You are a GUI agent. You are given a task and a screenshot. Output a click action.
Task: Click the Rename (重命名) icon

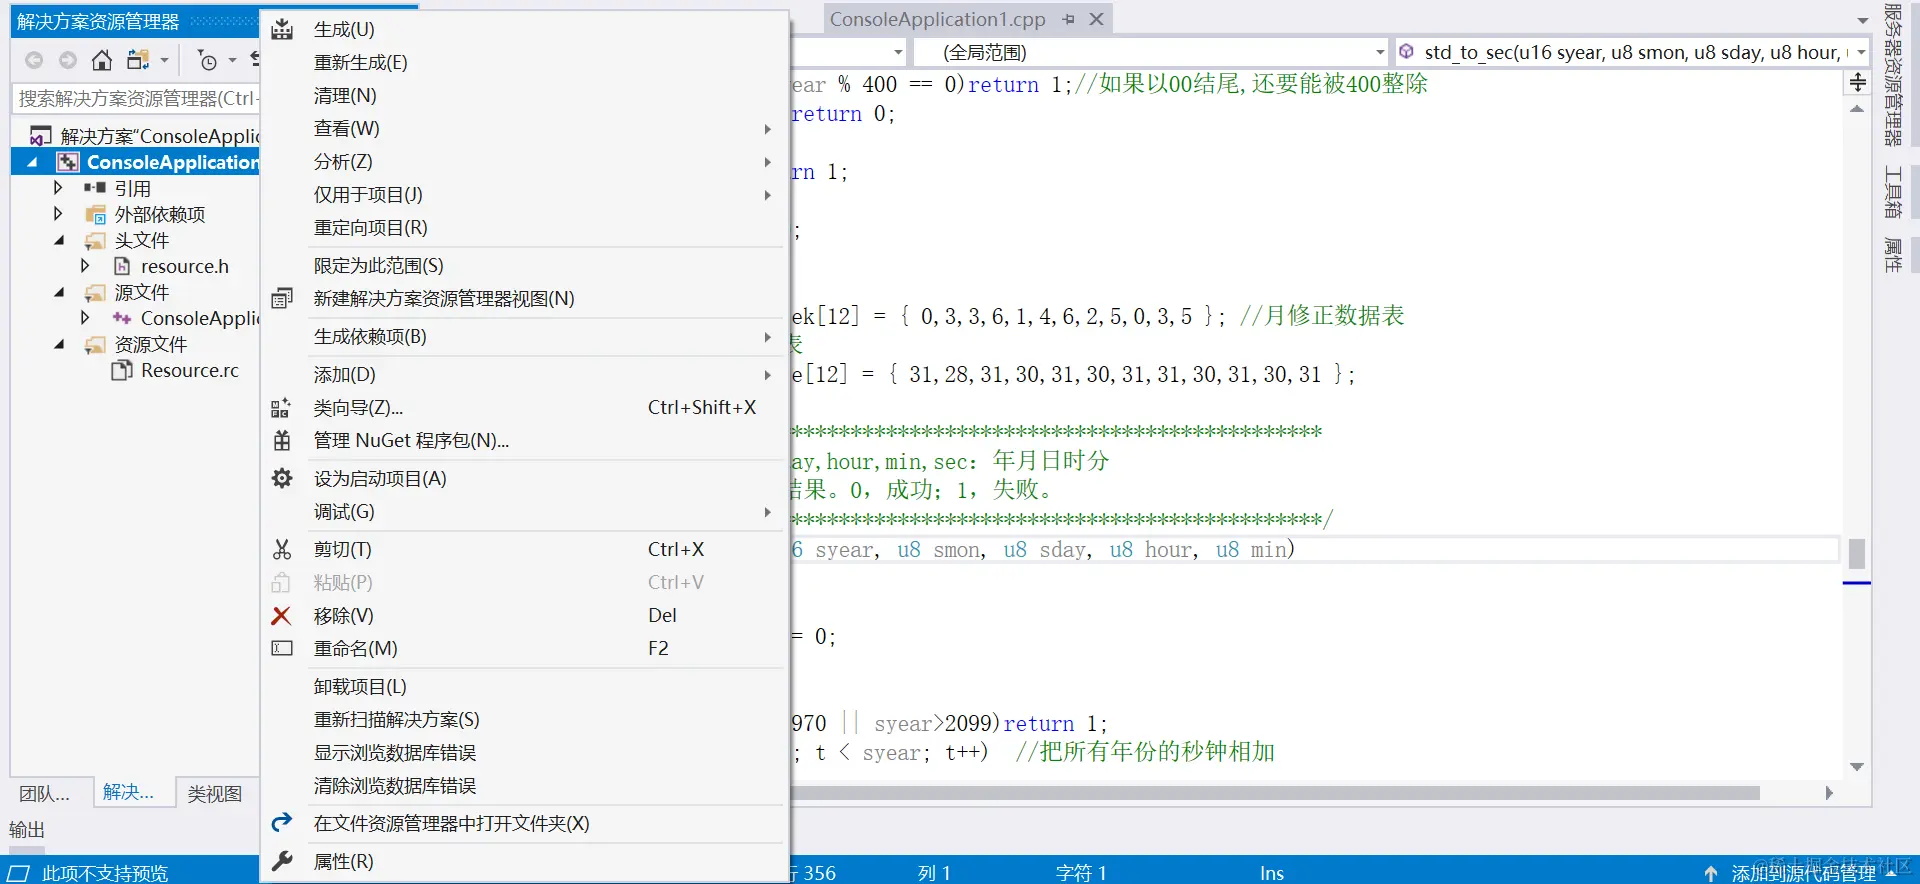pyautogui.click(x=282, y=648)
